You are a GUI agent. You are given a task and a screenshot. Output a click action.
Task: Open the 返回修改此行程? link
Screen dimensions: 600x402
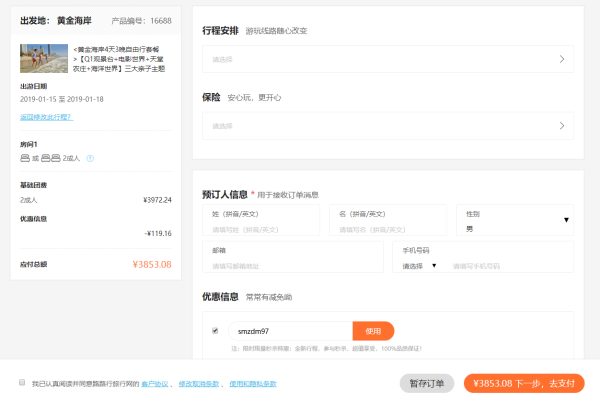tap(46, 117)
